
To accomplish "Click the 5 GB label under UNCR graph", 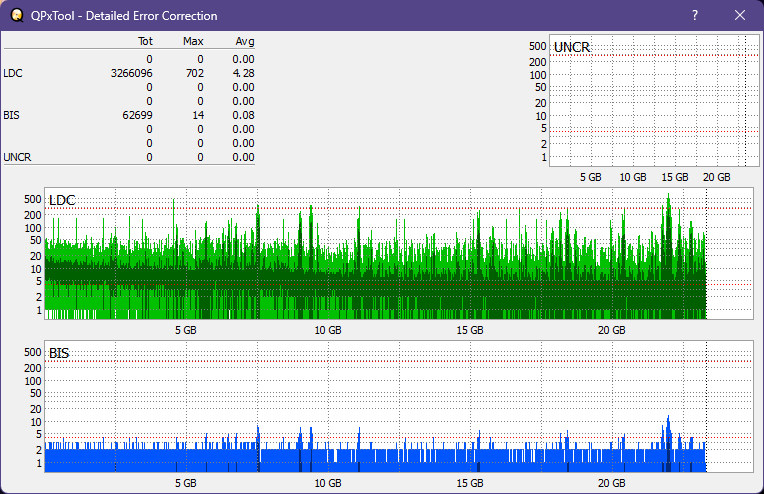I will [591, 177].
